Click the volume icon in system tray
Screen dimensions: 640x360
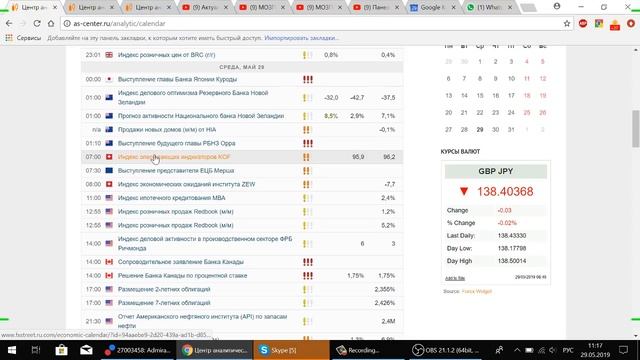tap(552, 350)
